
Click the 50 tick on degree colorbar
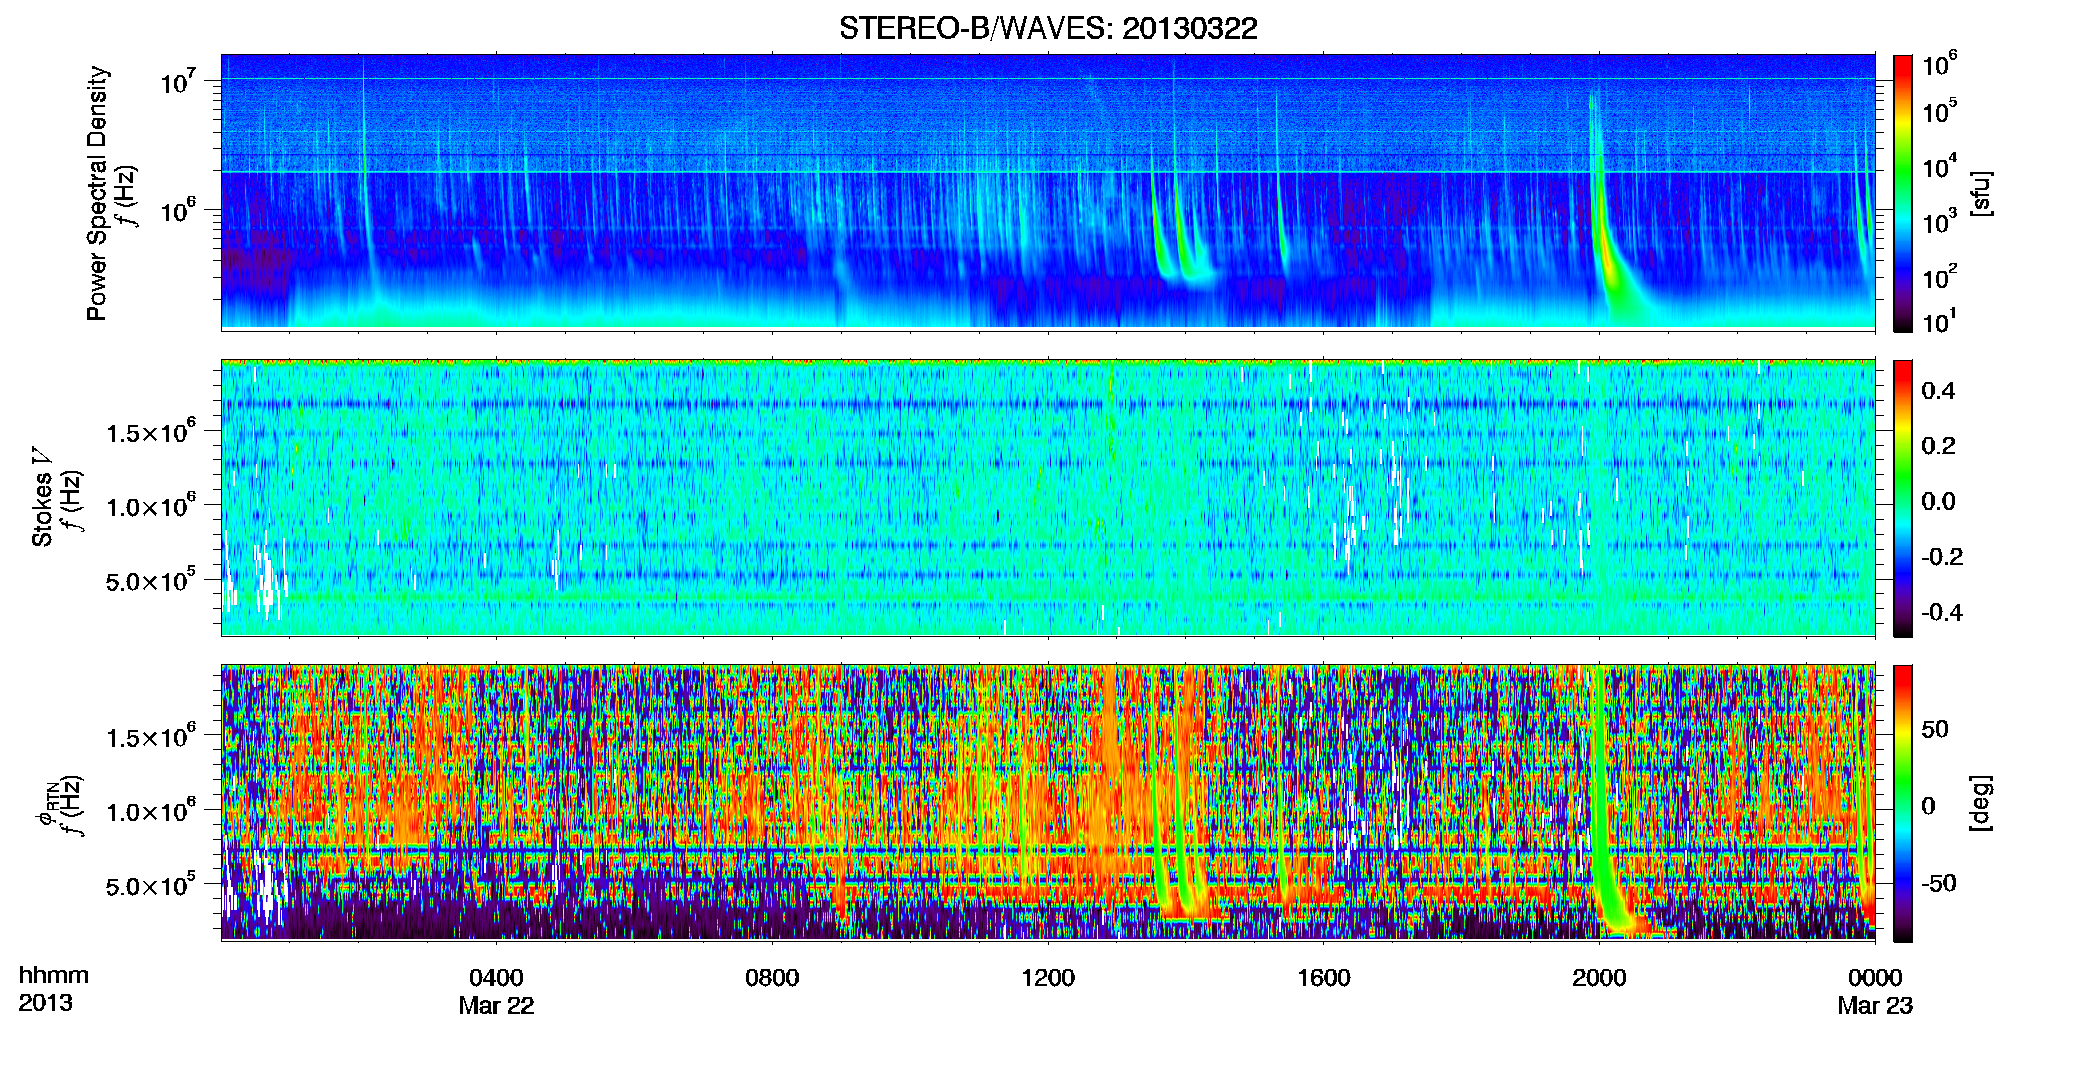(1935, 729)
